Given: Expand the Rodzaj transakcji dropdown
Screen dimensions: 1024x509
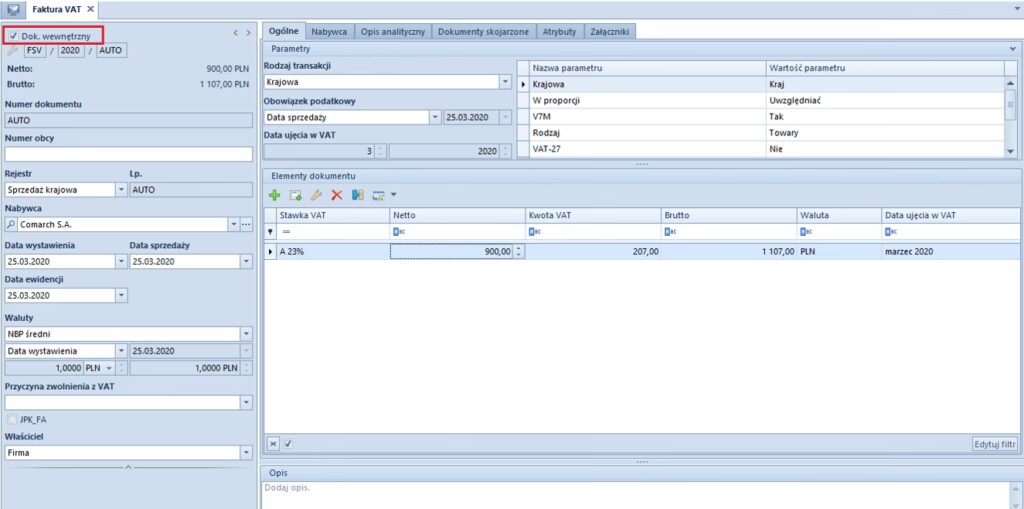Looking at the screenshot, I should pyautogui.click(x=505, y=82).
